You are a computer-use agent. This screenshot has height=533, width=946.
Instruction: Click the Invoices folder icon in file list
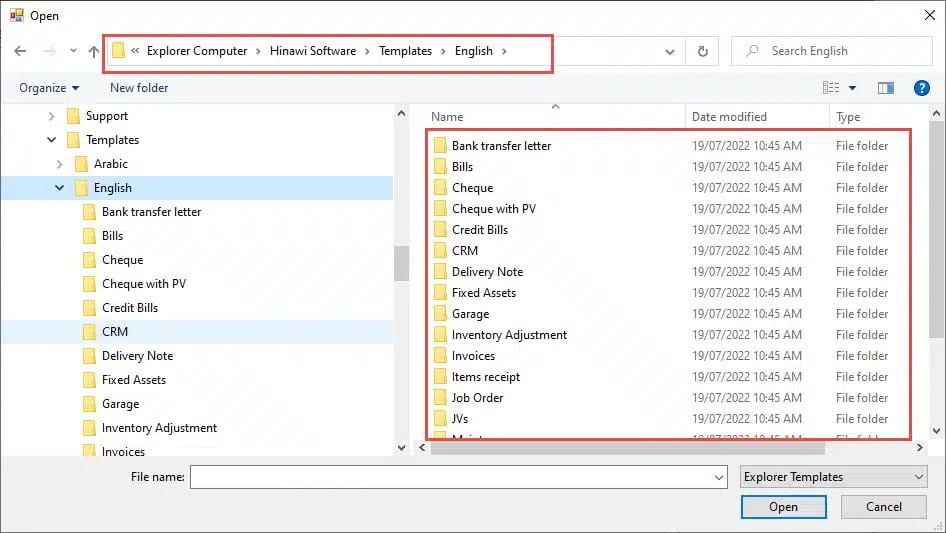tap(440, 356)
